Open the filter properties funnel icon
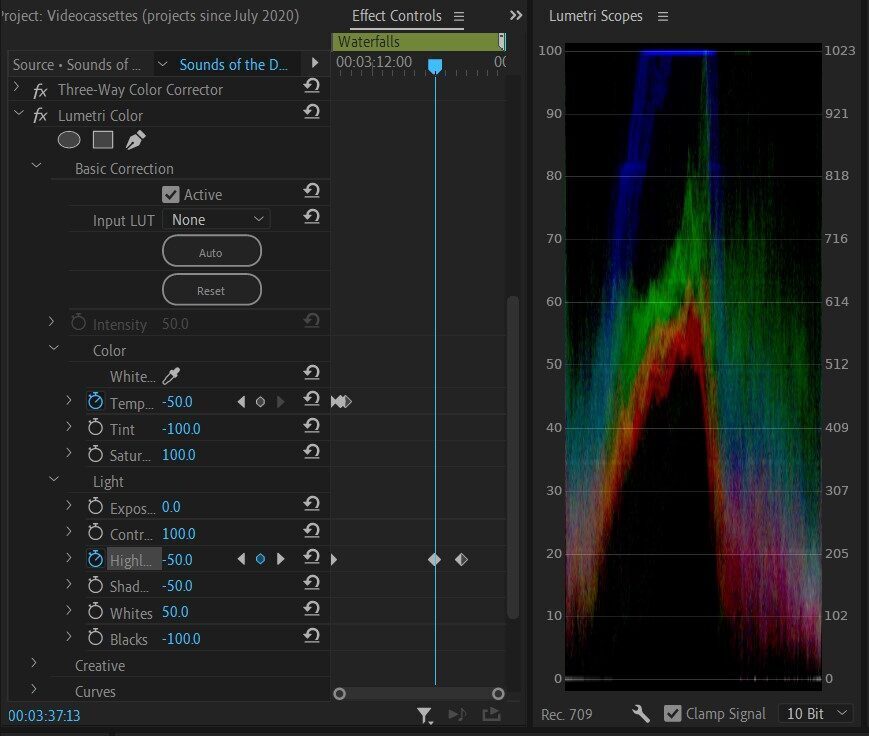 coord(425,715)
